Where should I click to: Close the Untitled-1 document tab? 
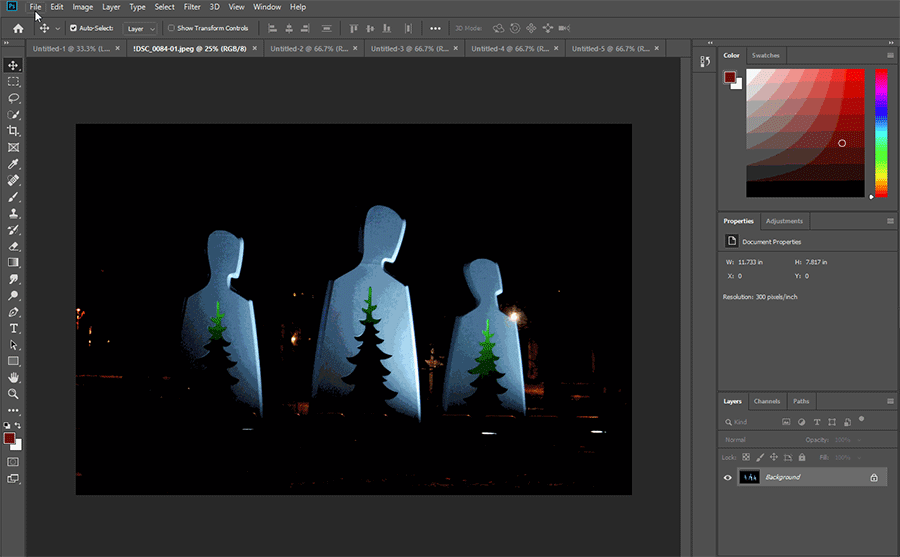[118, 48]
